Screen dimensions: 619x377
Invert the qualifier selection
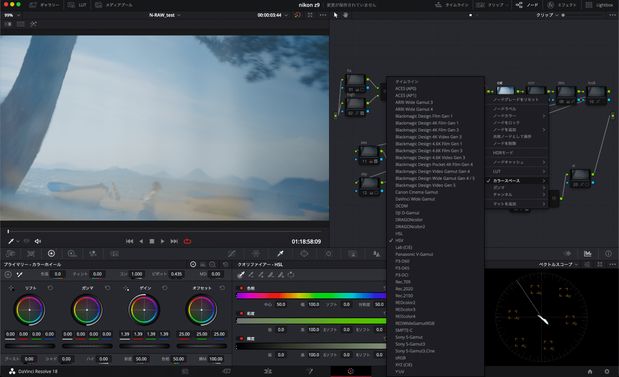[x=291, y=275]
